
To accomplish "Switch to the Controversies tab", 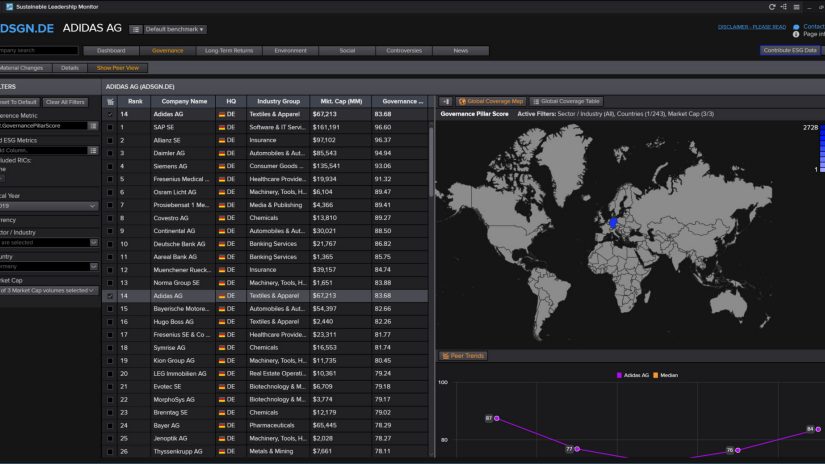I will [404, 51].
